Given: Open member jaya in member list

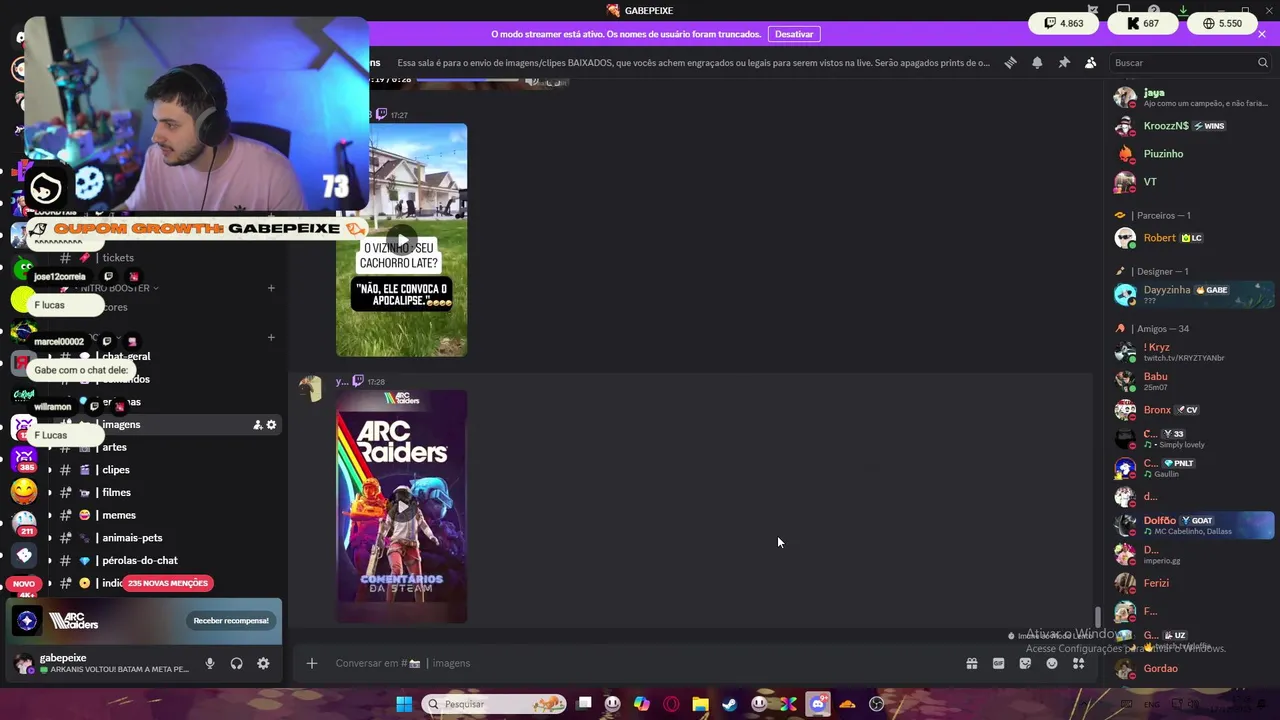Looking at the screenshot, I should [1193, 97].
